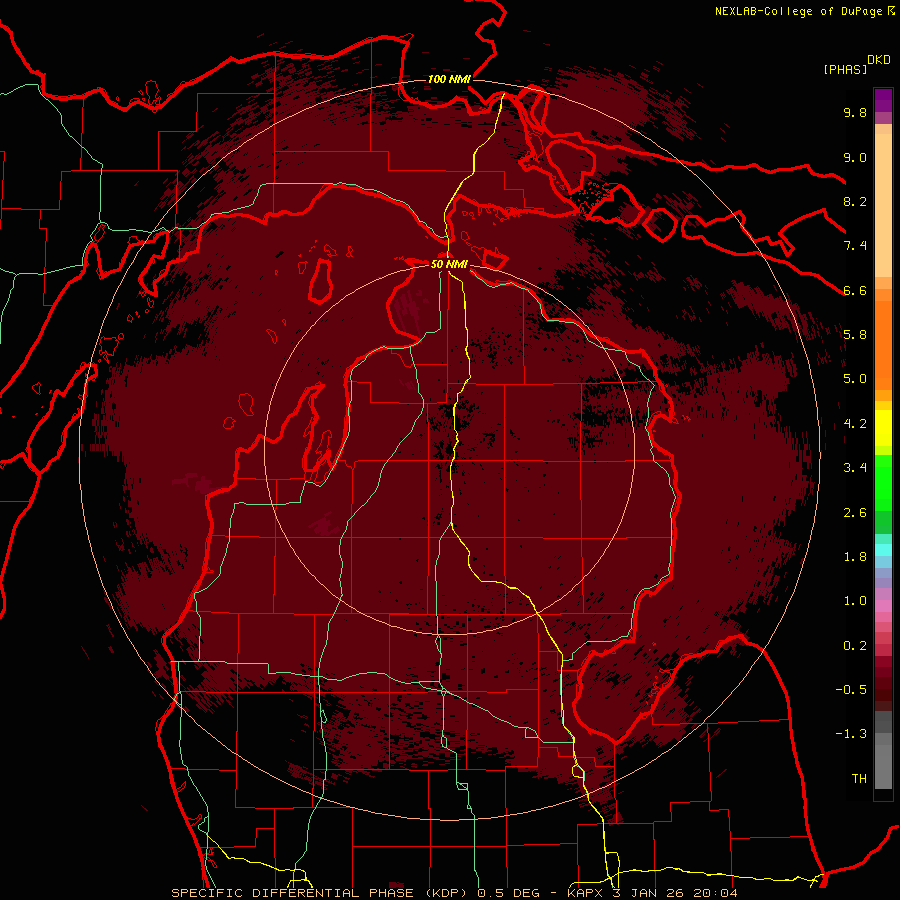Click the 100 NMI range ring label
The height and width of the screenshot is (900, 900).
pos(449,79)
